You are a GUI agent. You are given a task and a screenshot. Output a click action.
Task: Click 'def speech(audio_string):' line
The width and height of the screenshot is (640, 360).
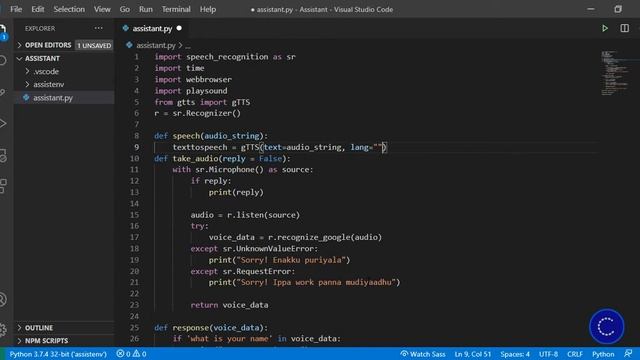click(x=211, y=136)
